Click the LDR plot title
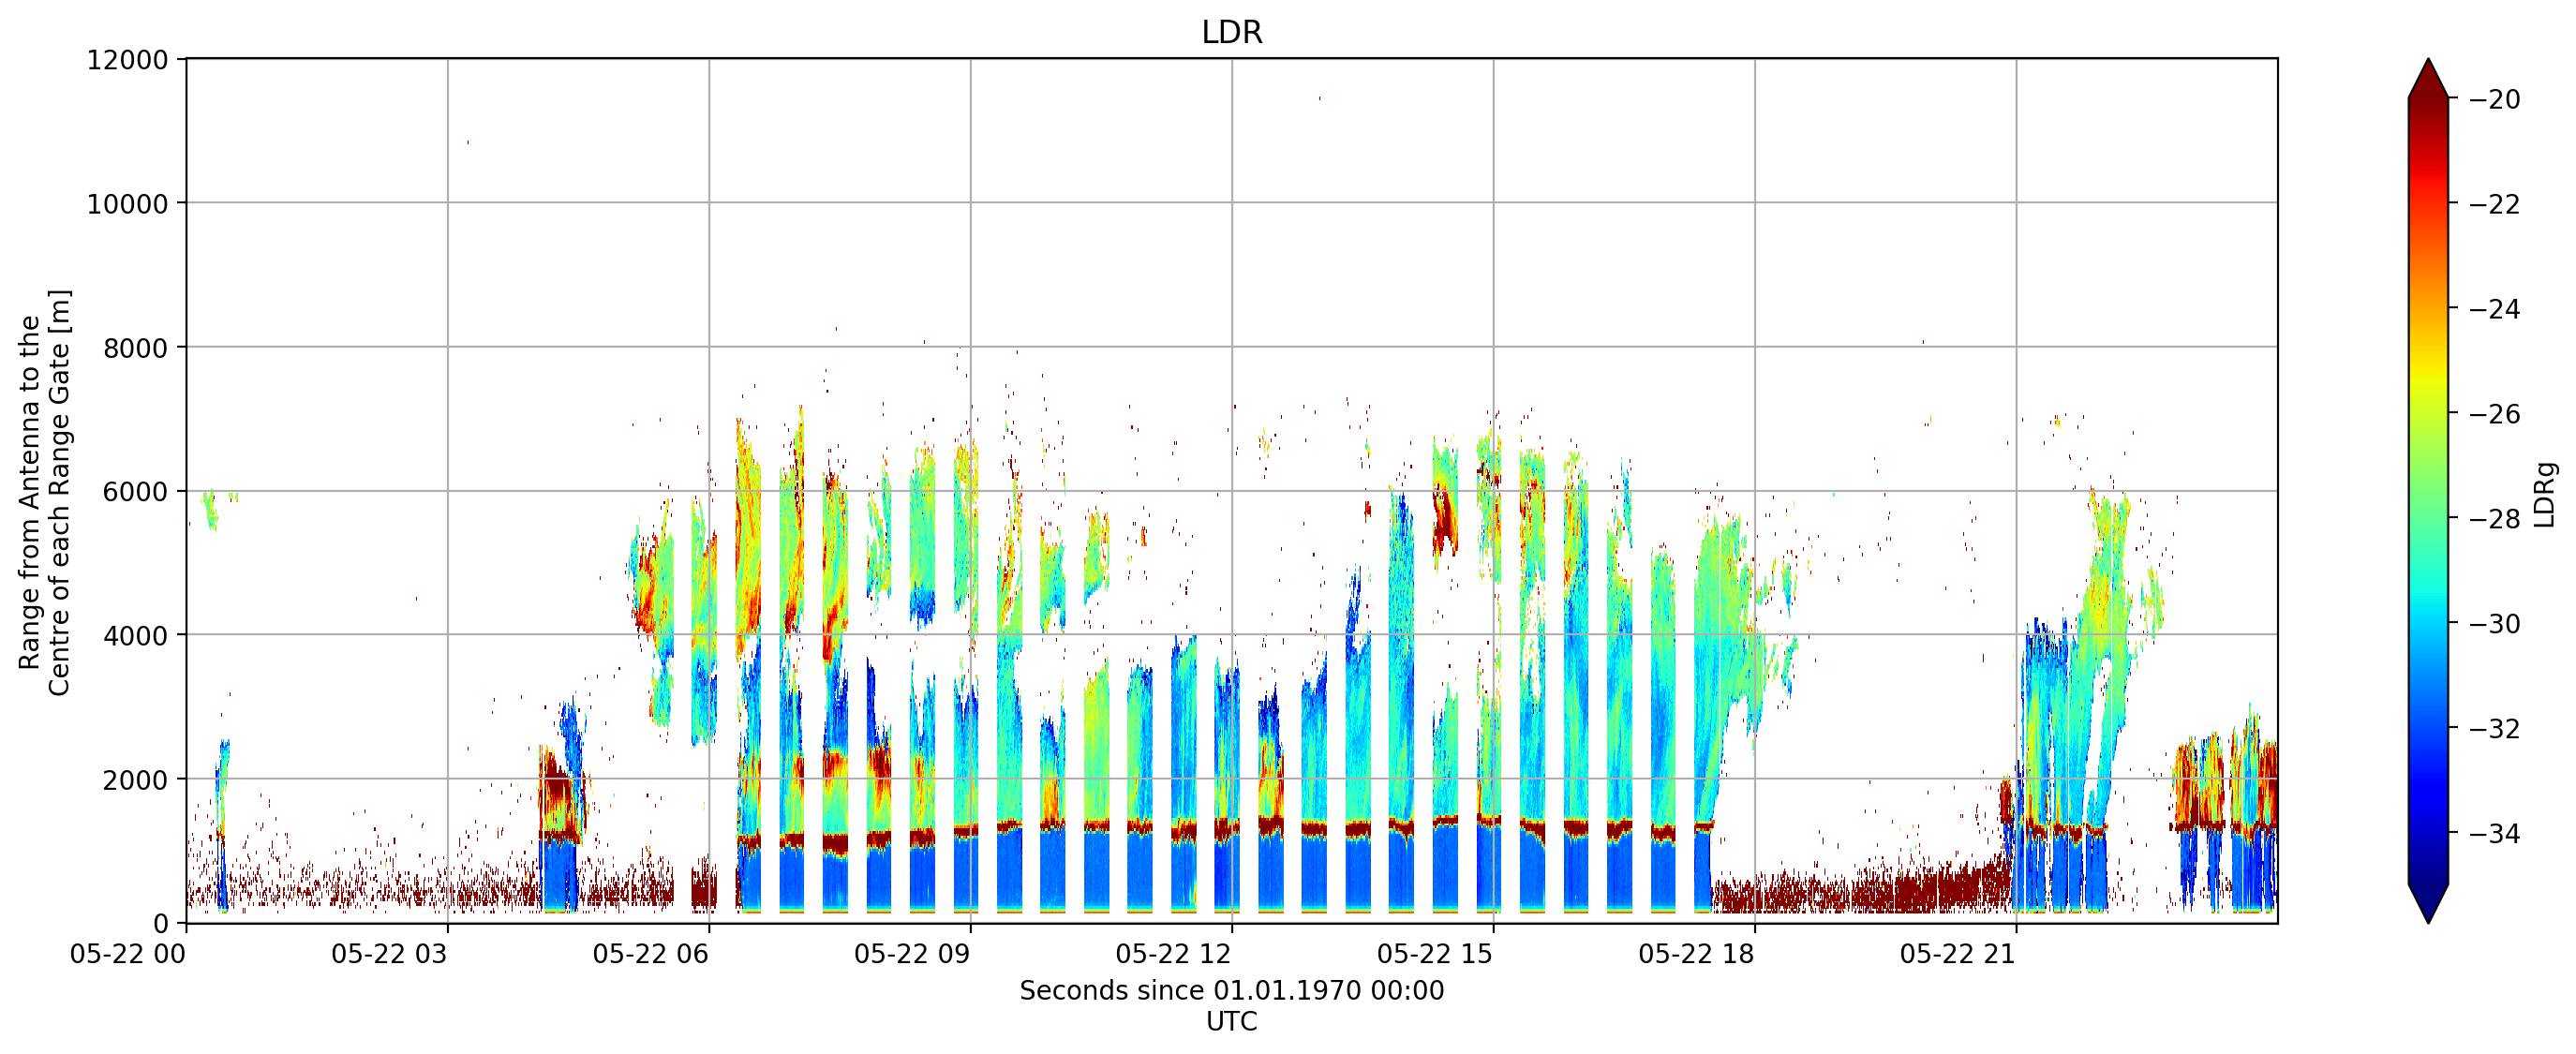 [x=1232, y=32]
